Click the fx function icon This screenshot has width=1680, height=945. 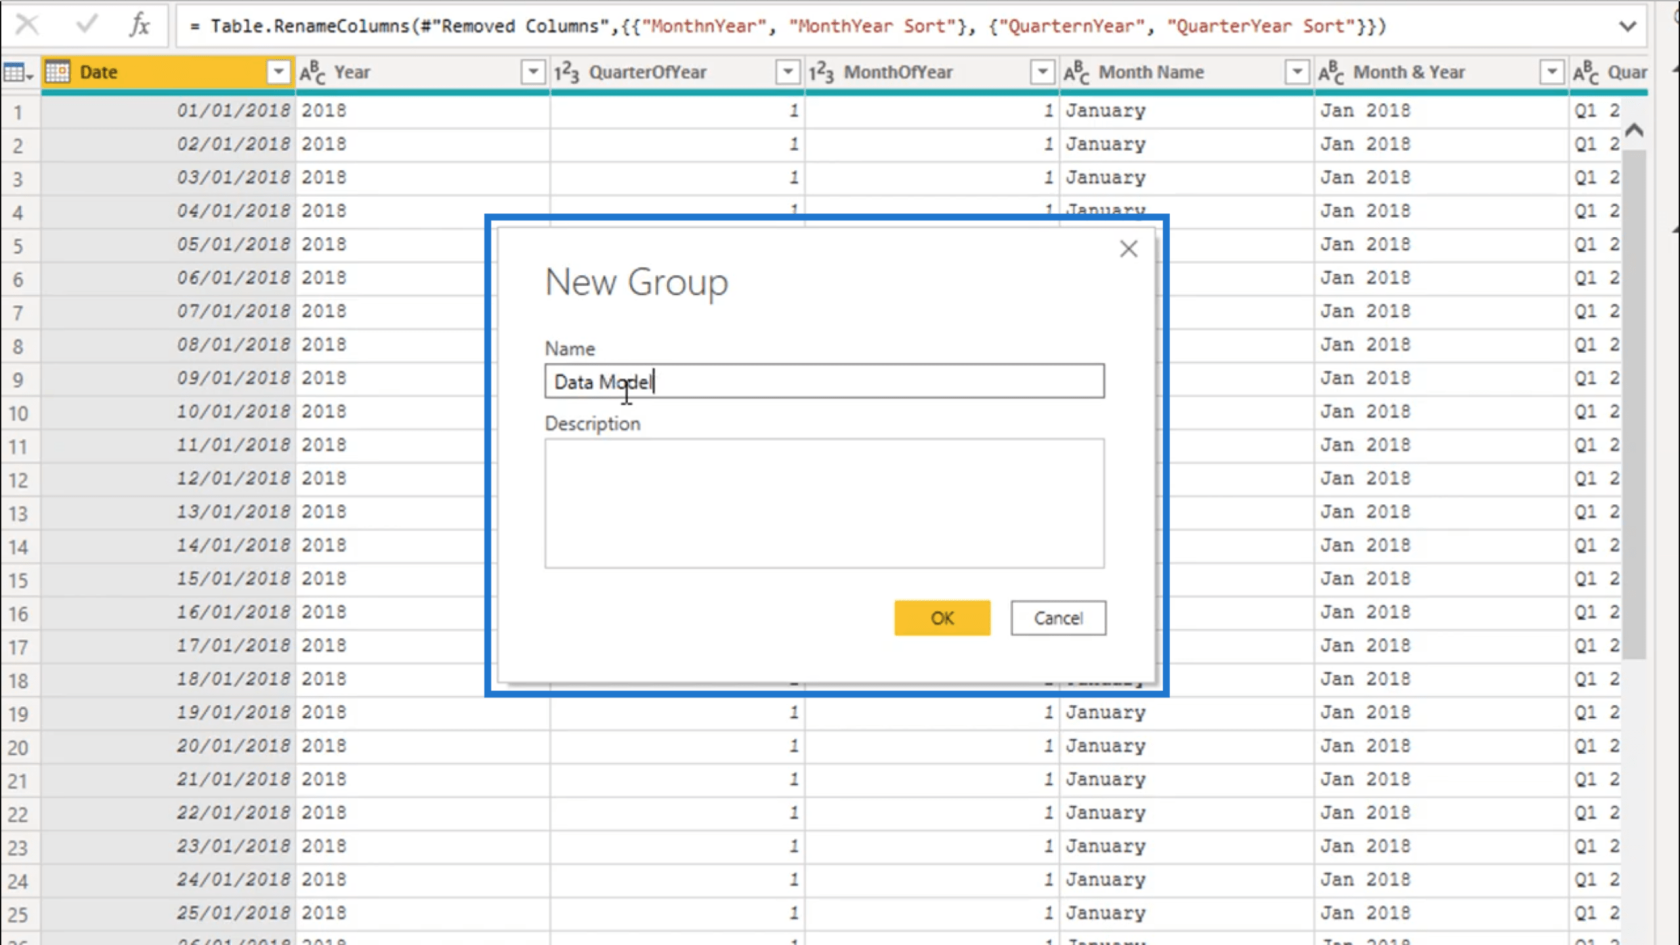coord(140,24)
